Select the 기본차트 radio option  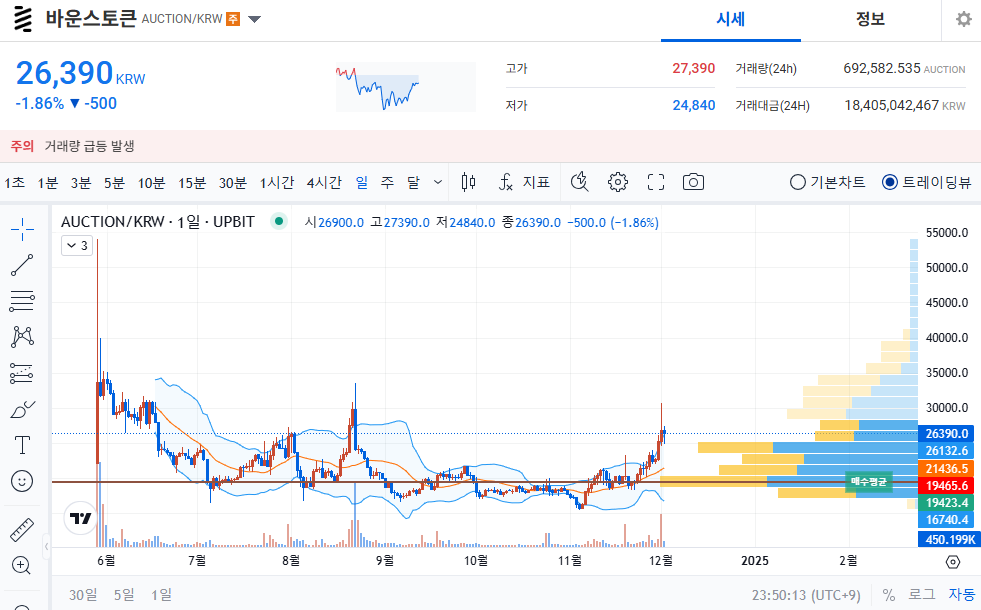coord(827,182)
